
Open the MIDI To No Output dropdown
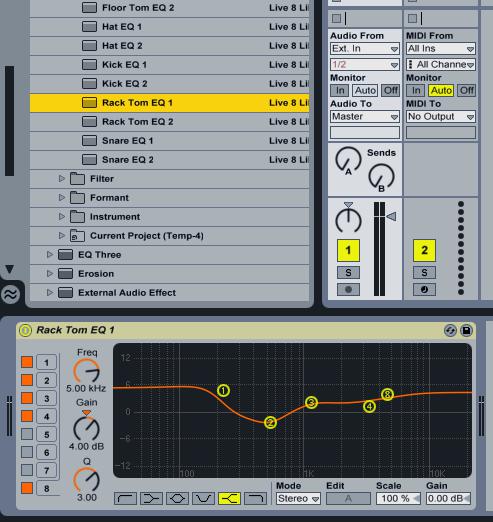pyautogui.click(x=441, y=117)
